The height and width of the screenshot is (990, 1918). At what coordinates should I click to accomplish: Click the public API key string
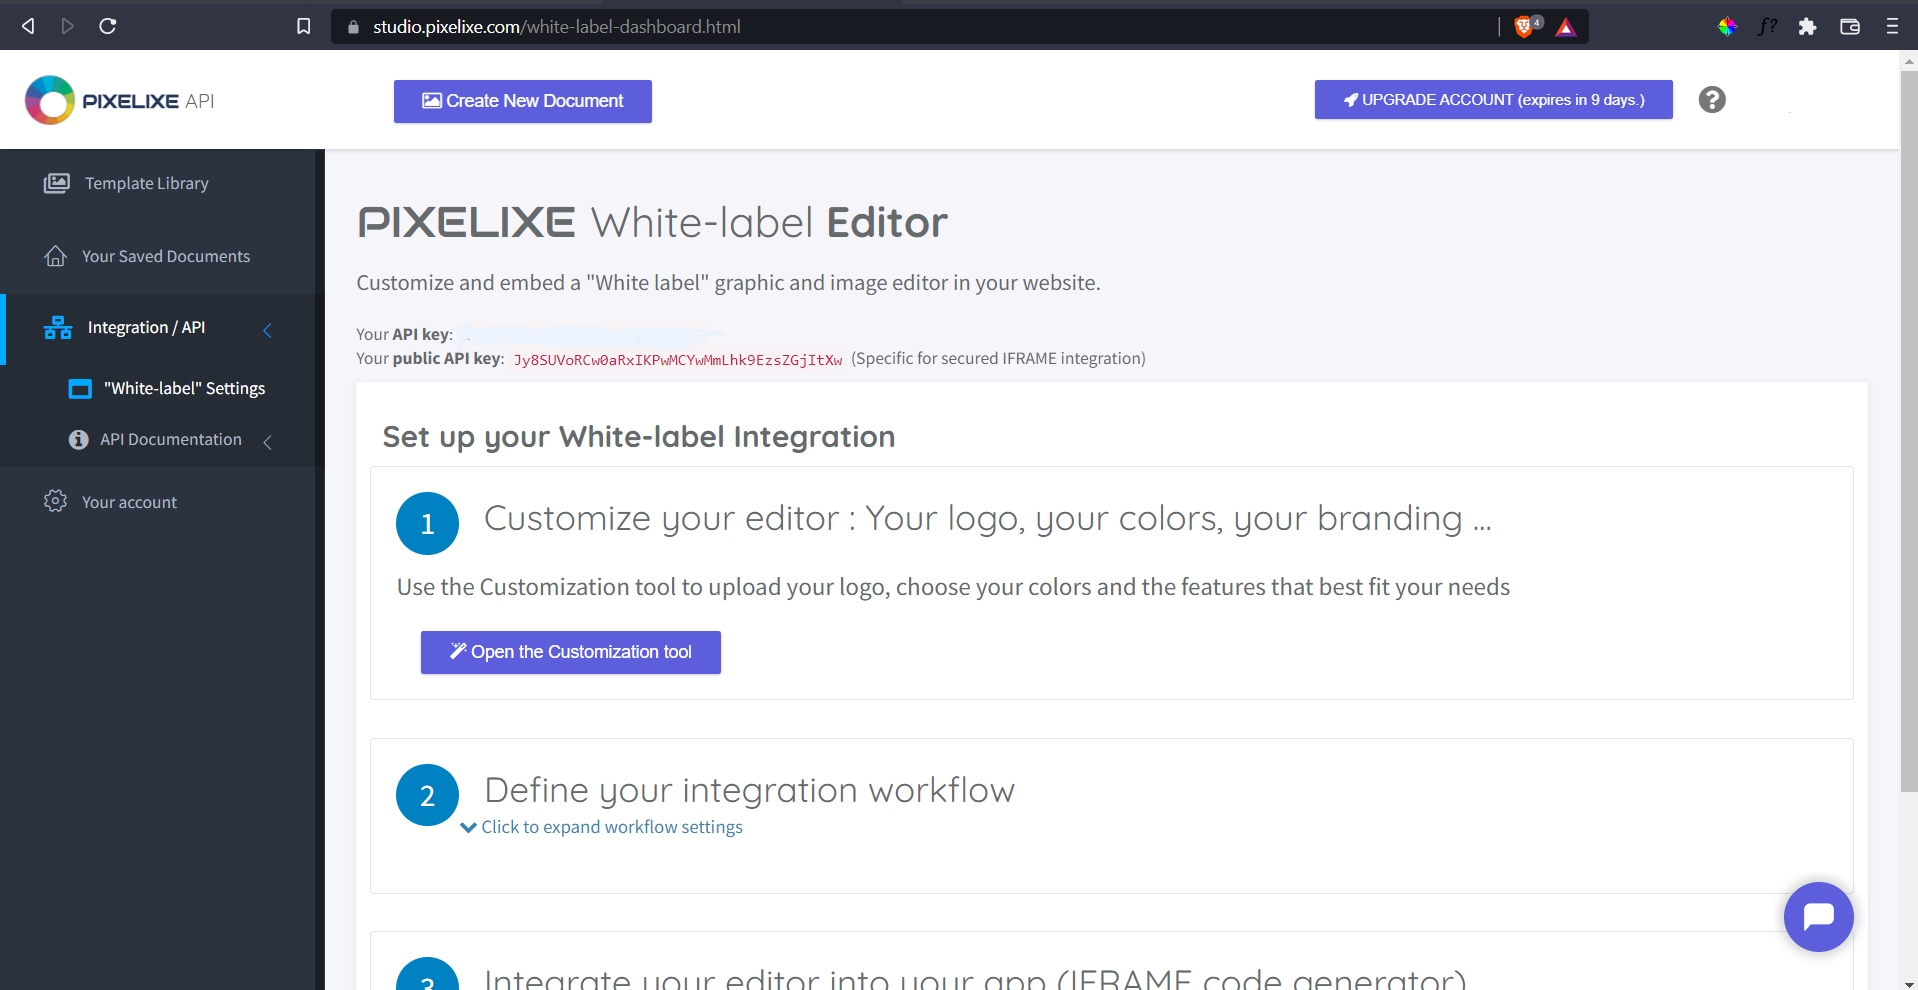[678, 360]
